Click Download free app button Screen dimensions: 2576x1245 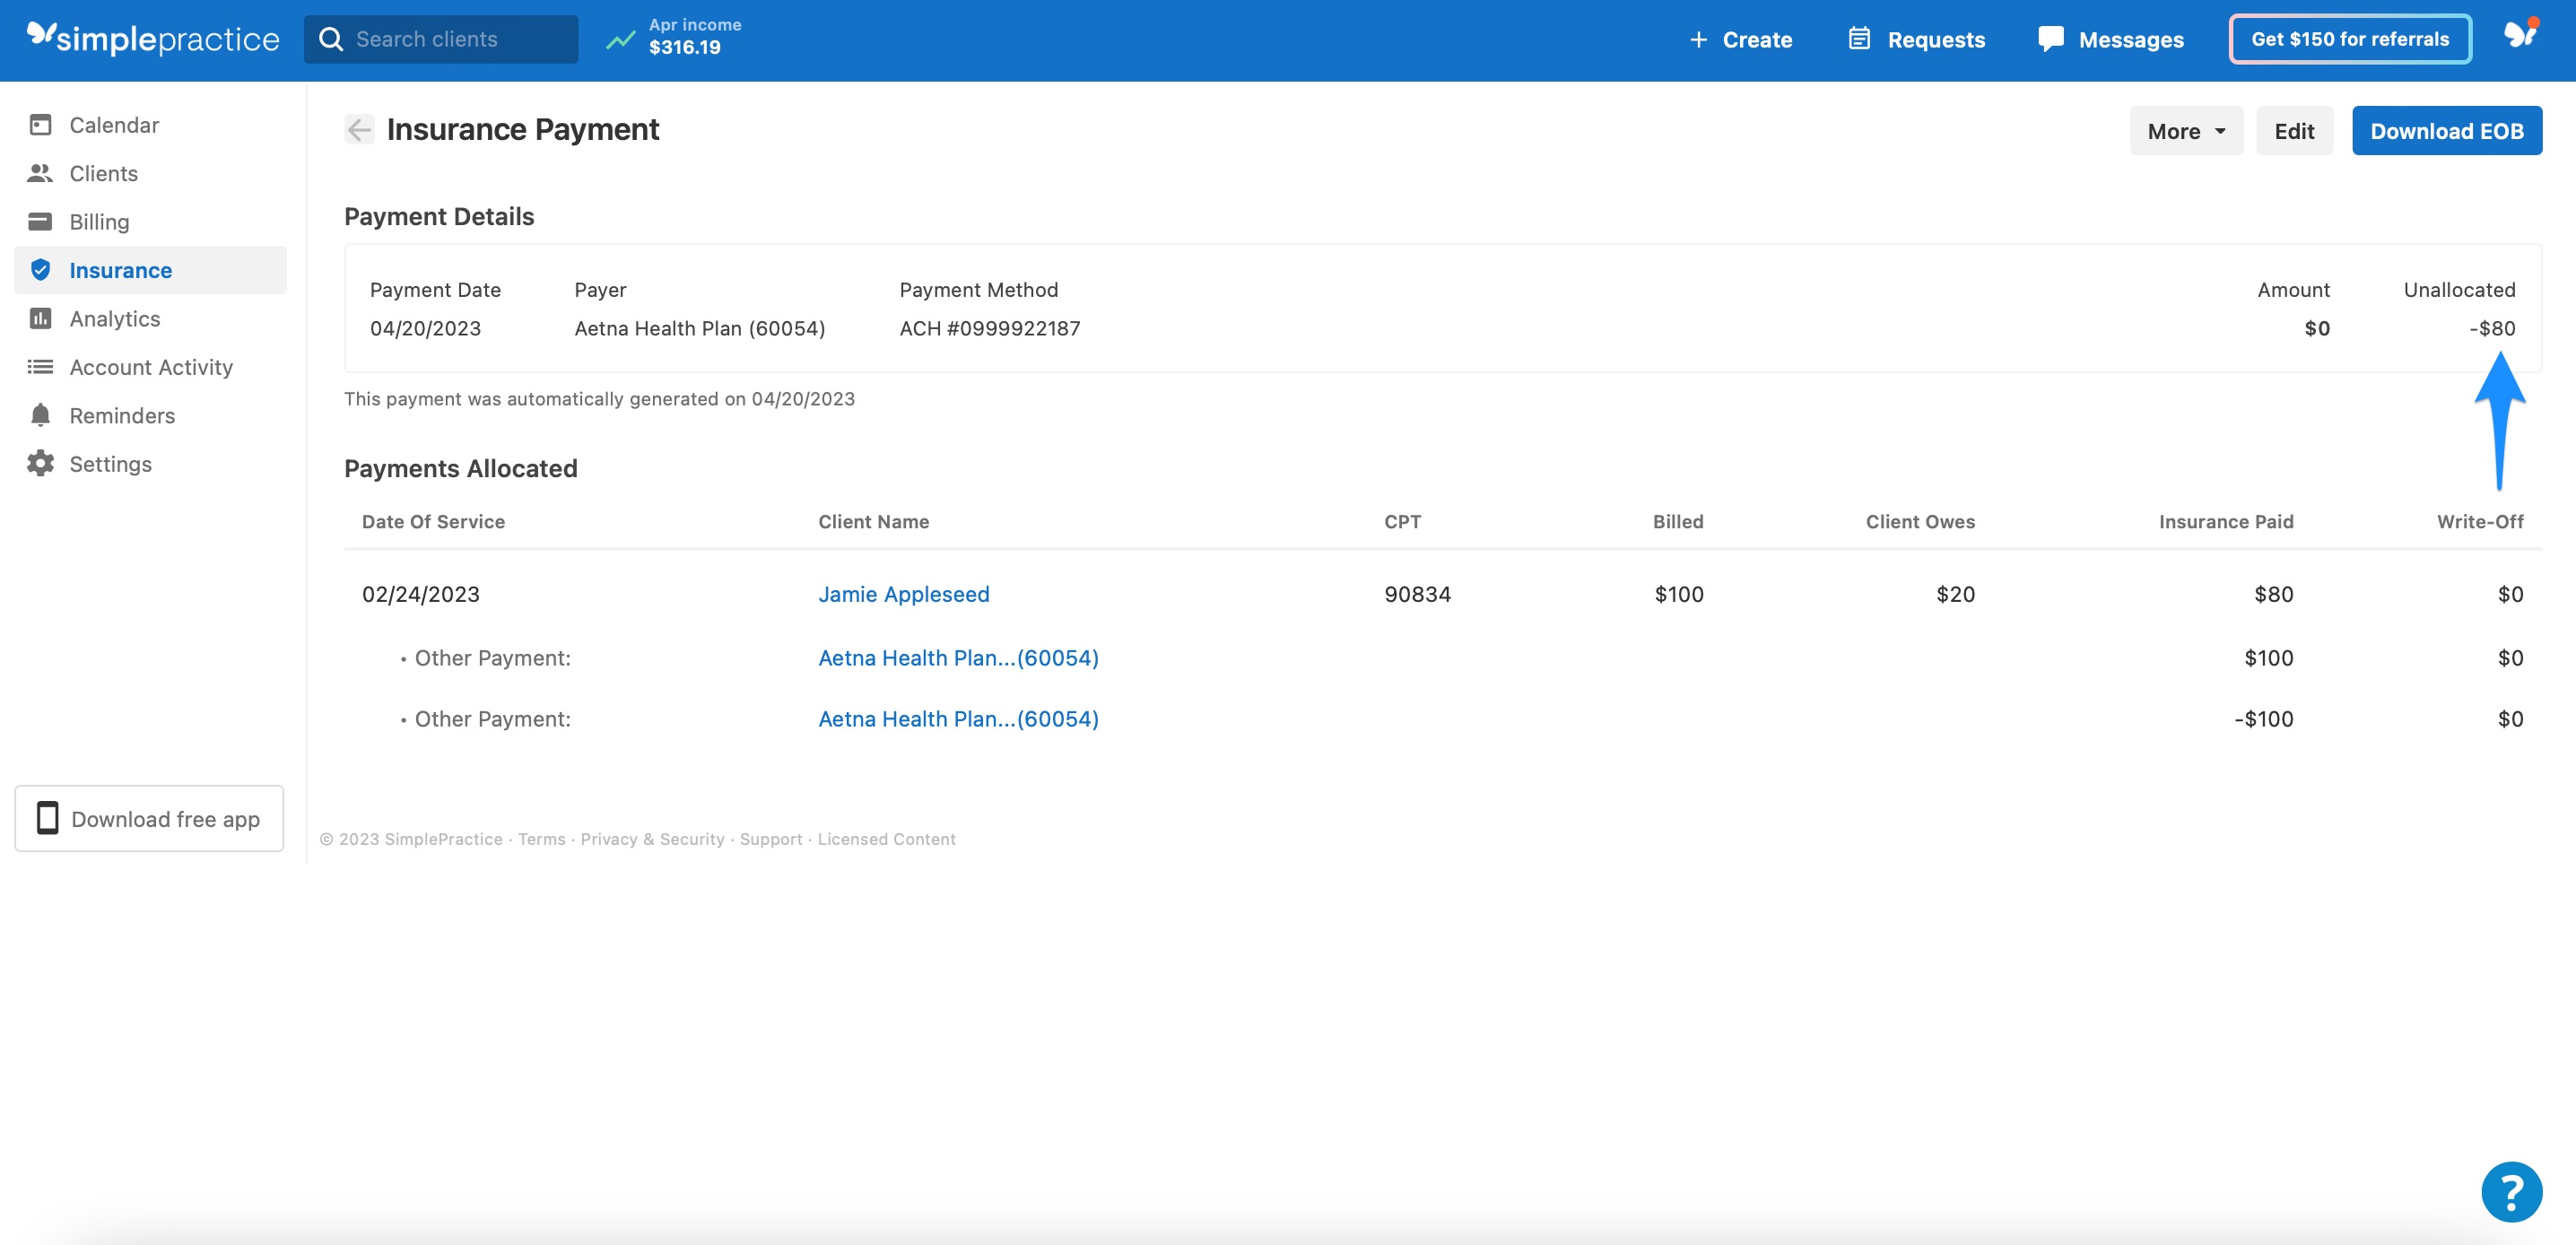point(149,818)
